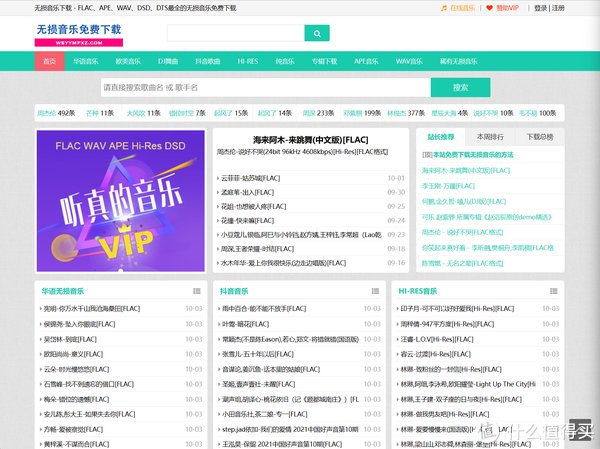
Task: Open the 华语无损音乐 section heading
Action: (63, 291)
